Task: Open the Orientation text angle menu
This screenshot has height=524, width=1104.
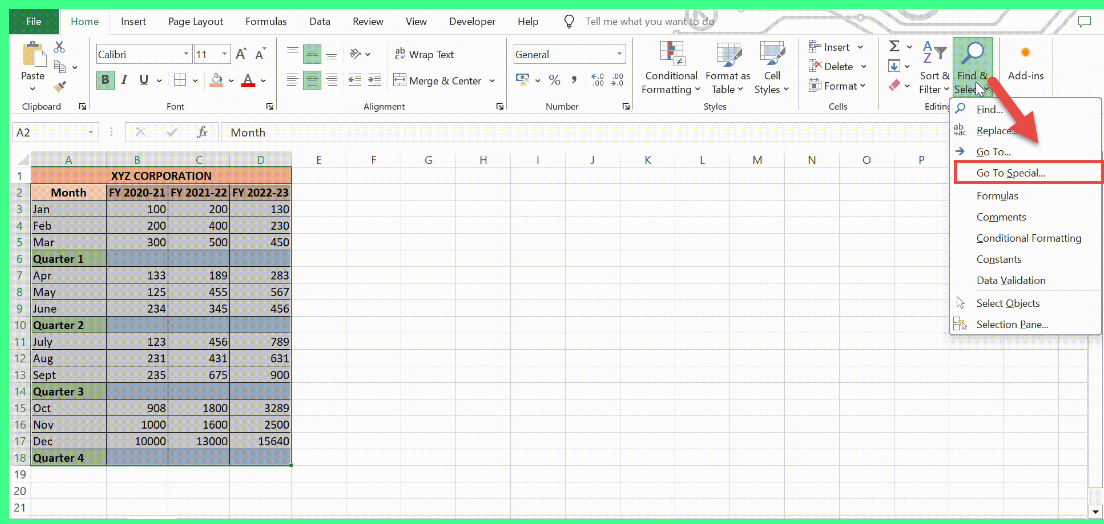Action: (360, 54)
